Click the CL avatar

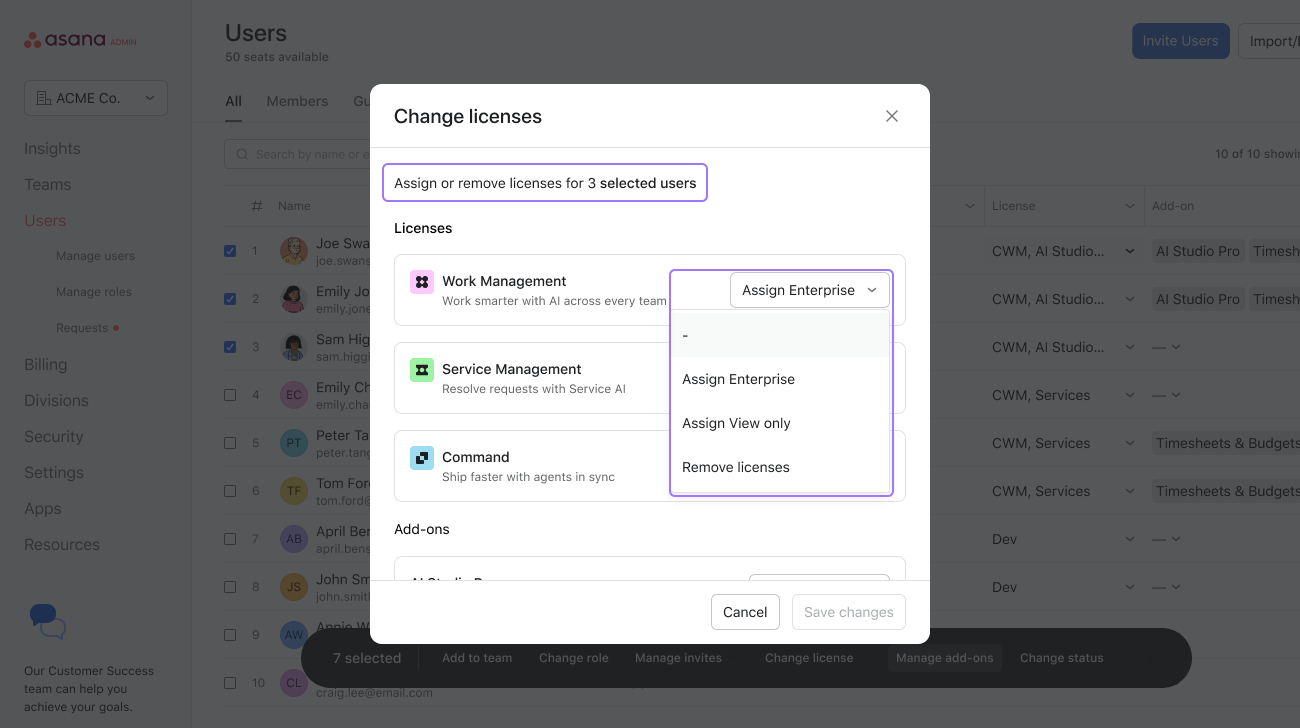click(x=294, y=683)
